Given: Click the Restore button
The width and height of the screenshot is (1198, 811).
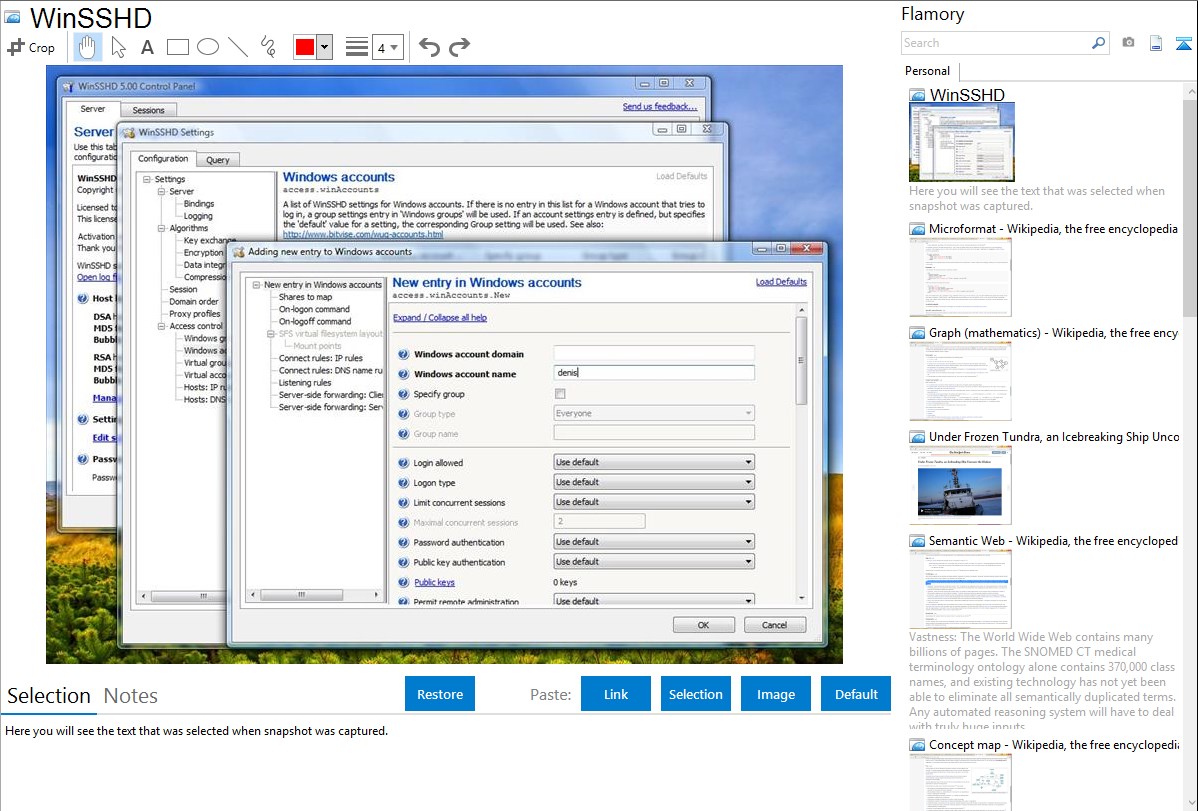Looking at the screenshot, I should [440, 694].
